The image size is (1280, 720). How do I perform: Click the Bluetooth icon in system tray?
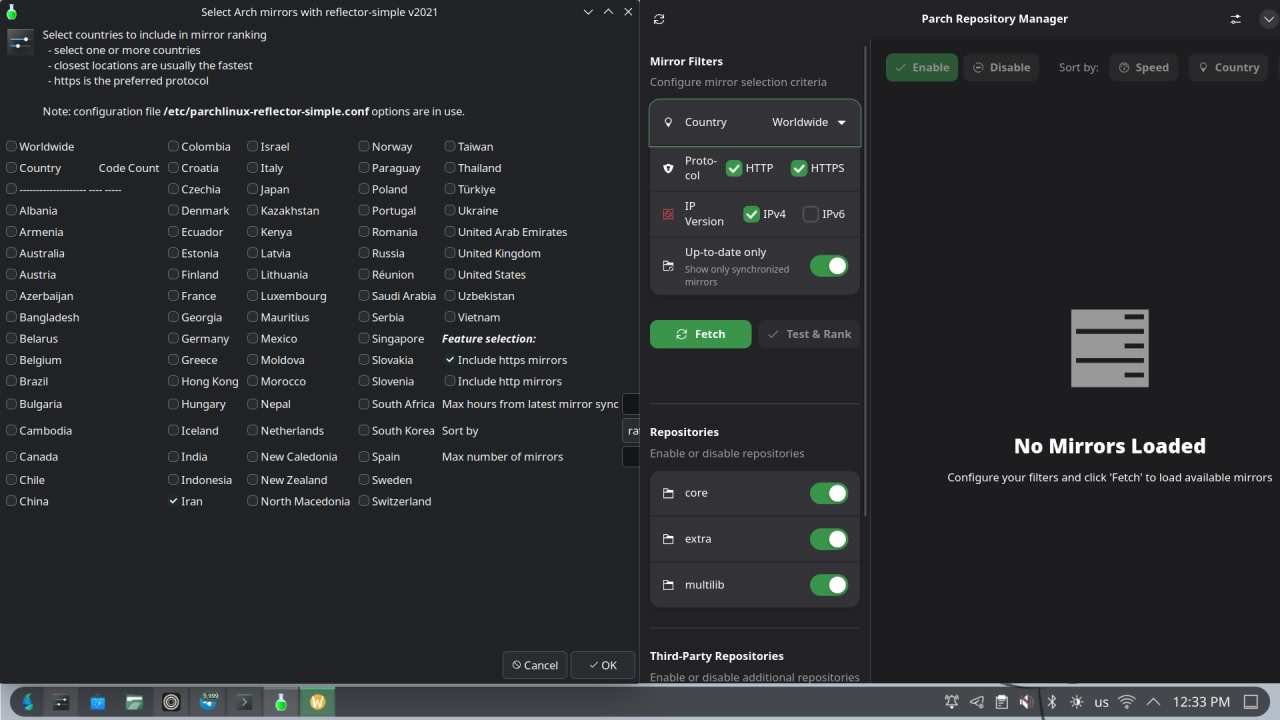coord(1052,702)
